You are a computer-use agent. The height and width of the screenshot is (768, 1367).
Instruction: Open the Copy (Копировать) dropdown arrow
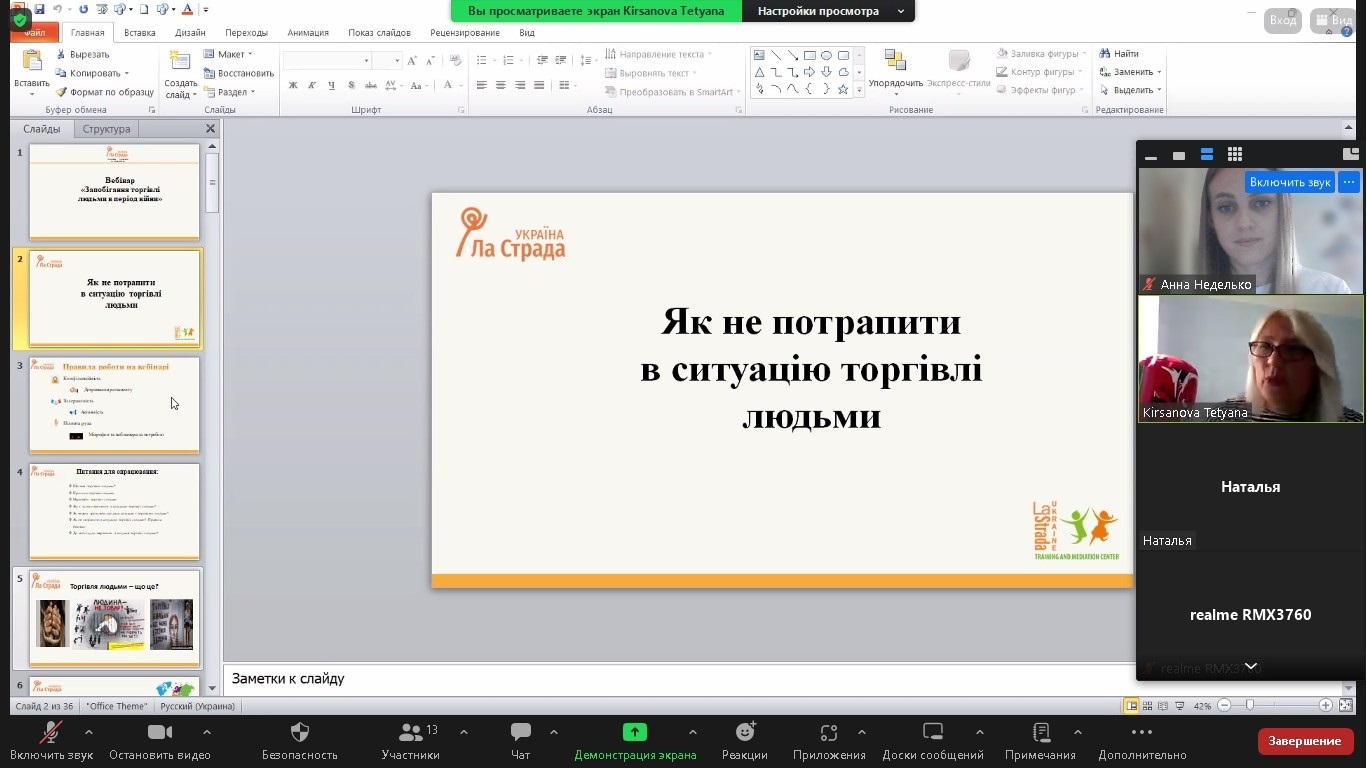pyautogui.click(x=127, y=73)
